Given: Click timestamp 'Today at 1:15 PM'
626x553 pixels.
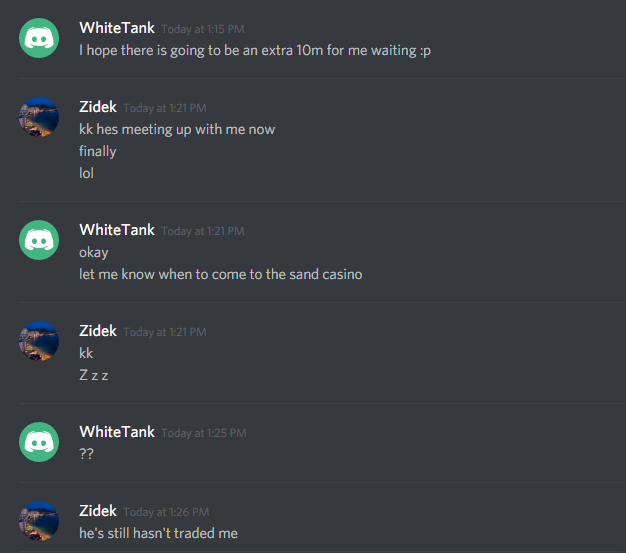Looking at the screenshot, I should coord(203,29).
